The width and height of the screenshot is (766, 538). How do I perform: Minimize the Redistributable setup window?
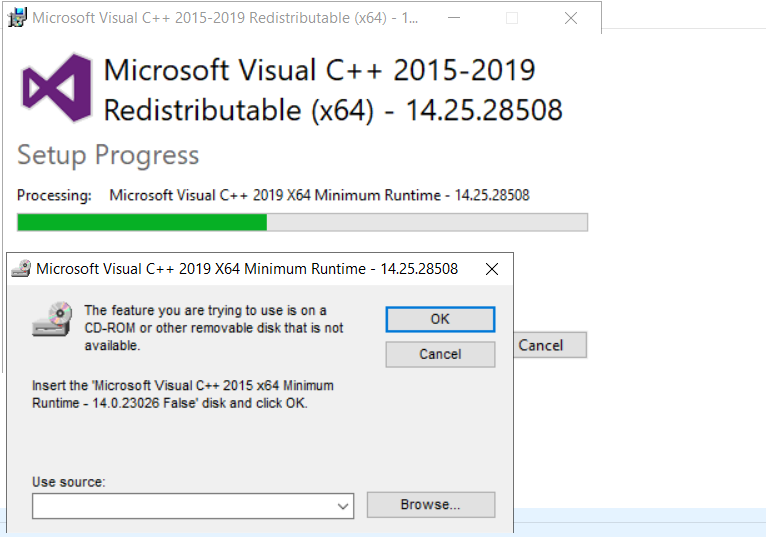point(454,18)
